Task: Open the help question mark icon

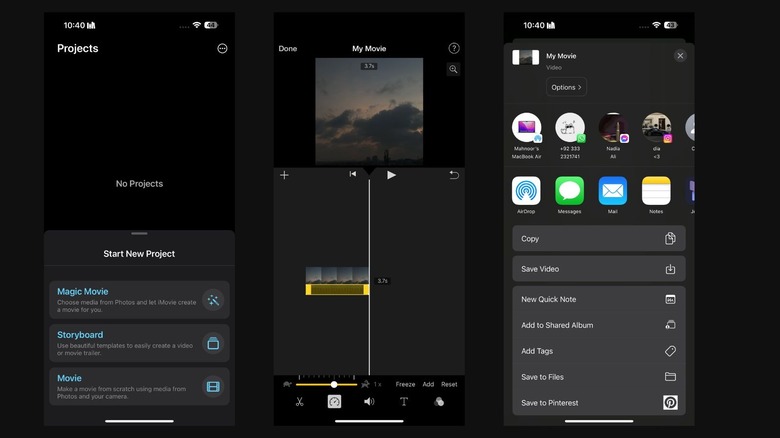Action: 454,48
